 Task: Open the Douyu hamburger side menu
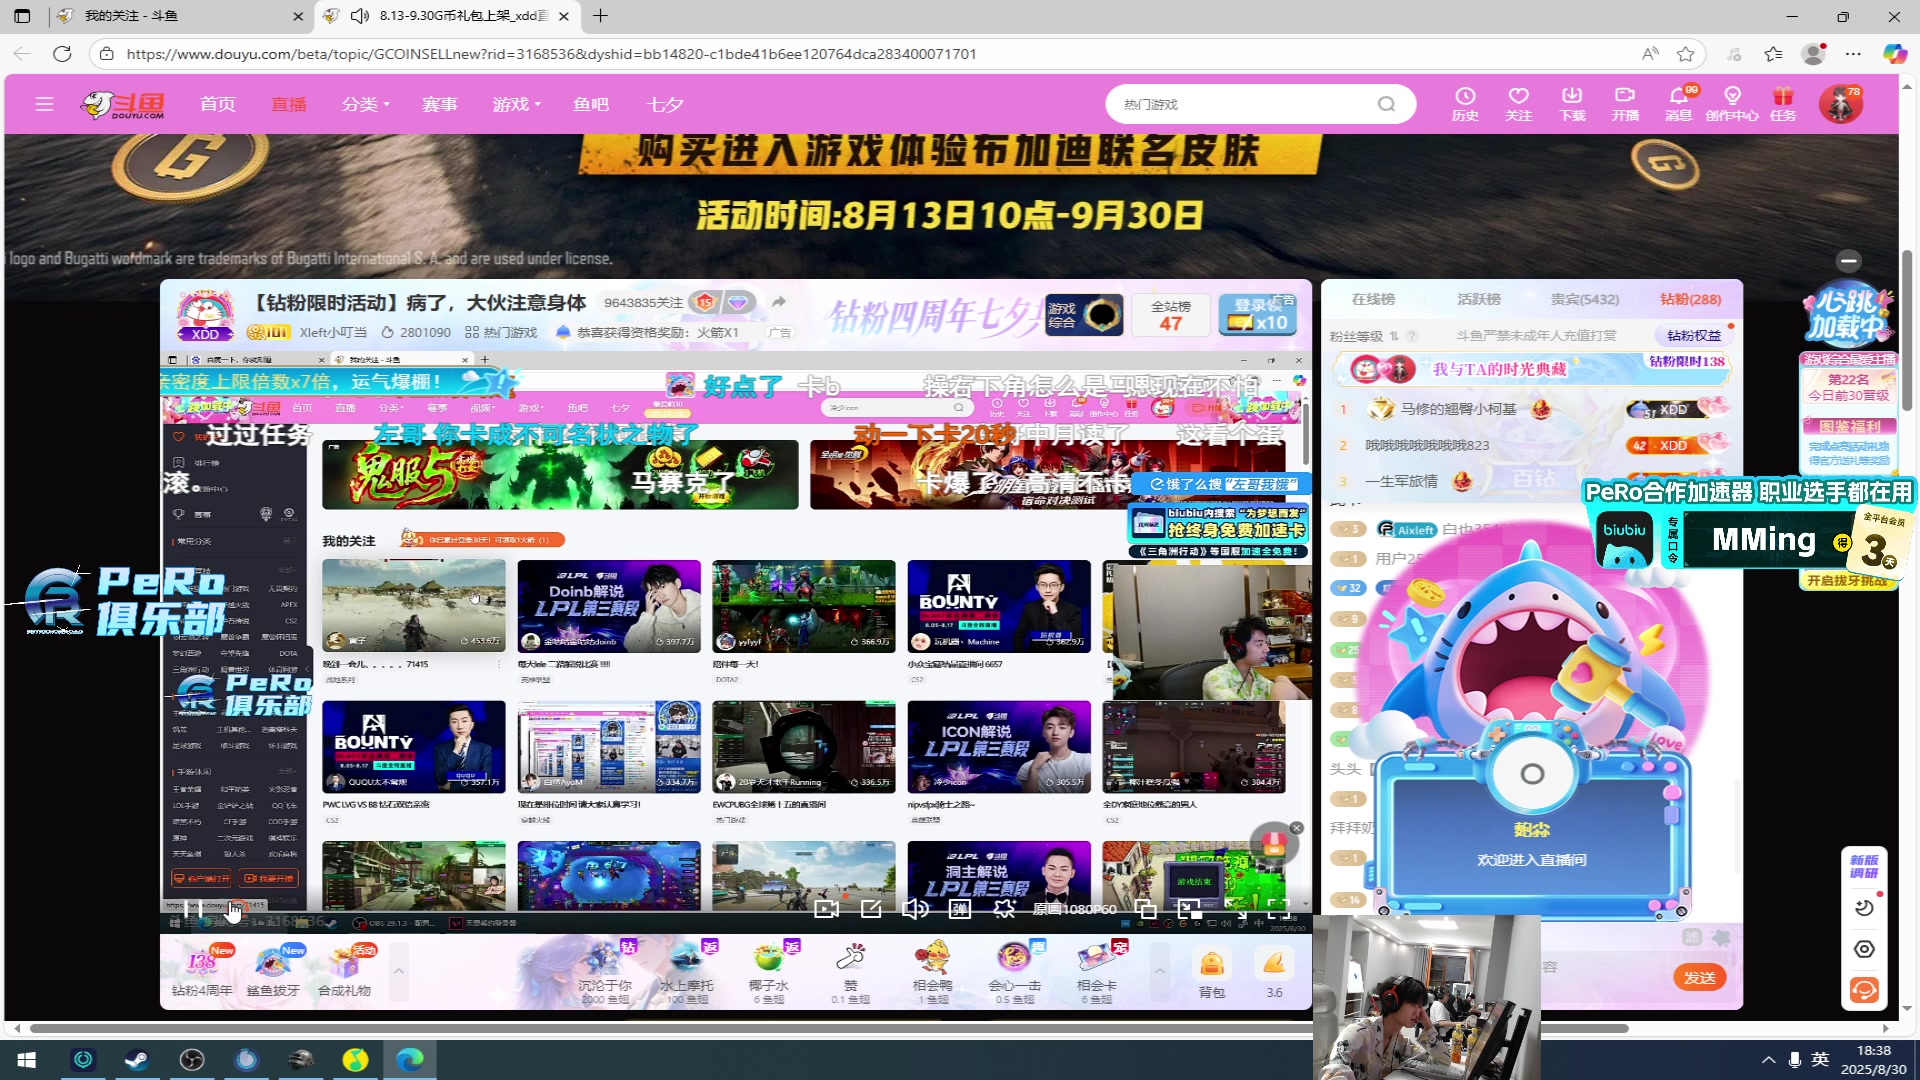point(44,104)
